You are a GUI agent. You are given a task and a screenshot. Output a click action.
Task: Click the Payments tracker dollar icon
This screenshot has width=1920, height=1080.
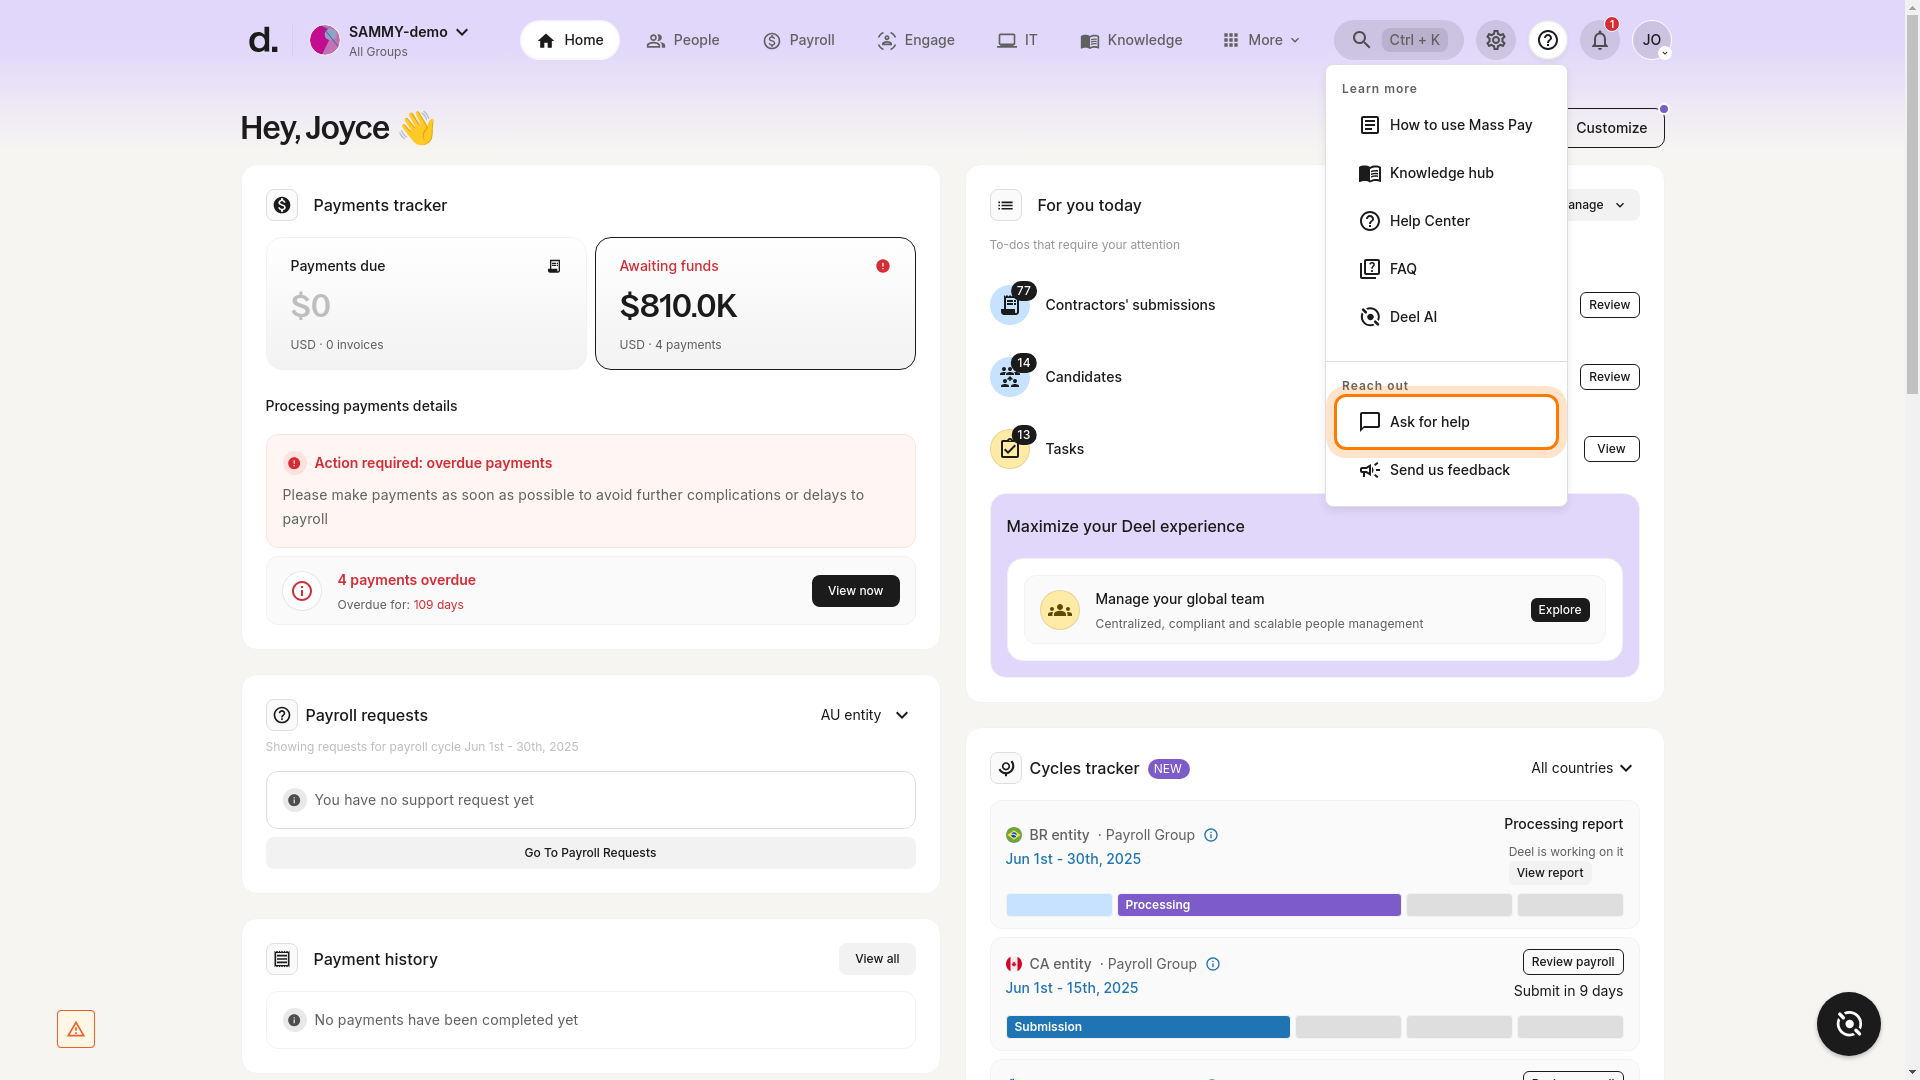click(282, 205)
